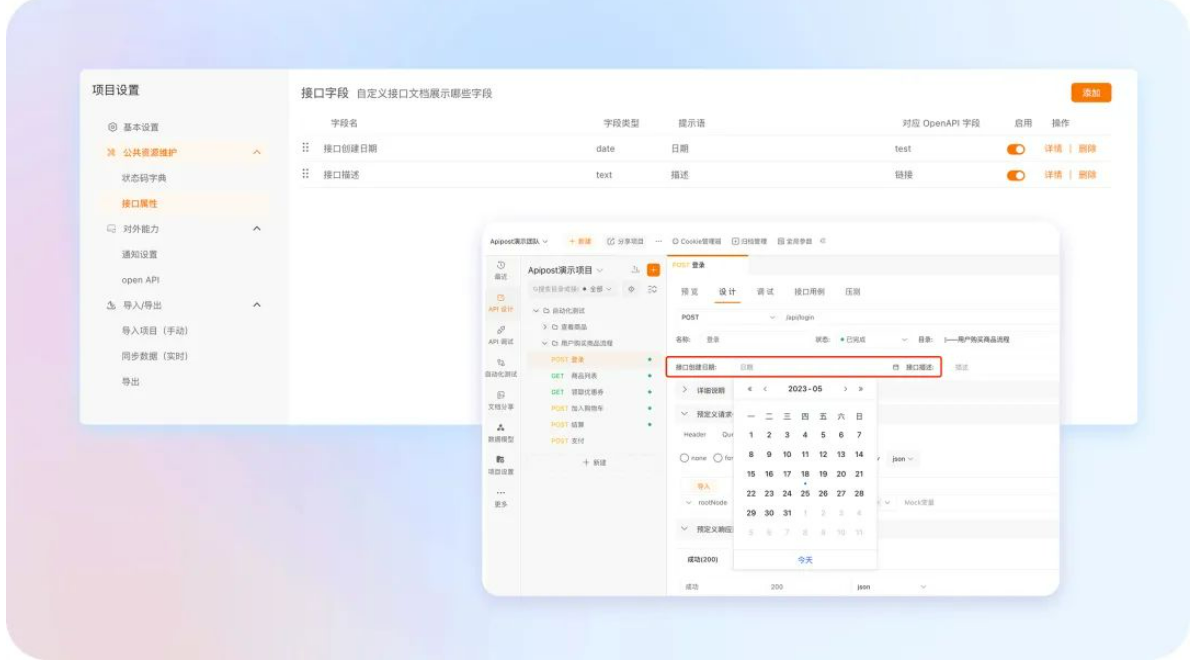
Task: Switch to the 预览 tab
Action: coord(690,292)
